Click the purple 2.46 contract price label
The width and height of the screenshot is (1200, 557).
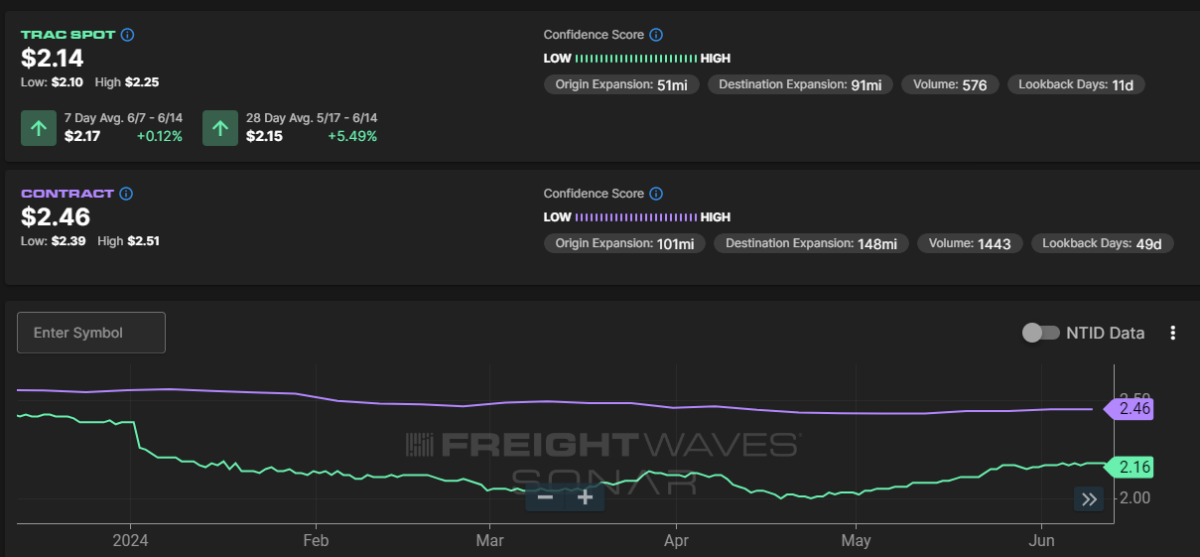click(1128, 408)
